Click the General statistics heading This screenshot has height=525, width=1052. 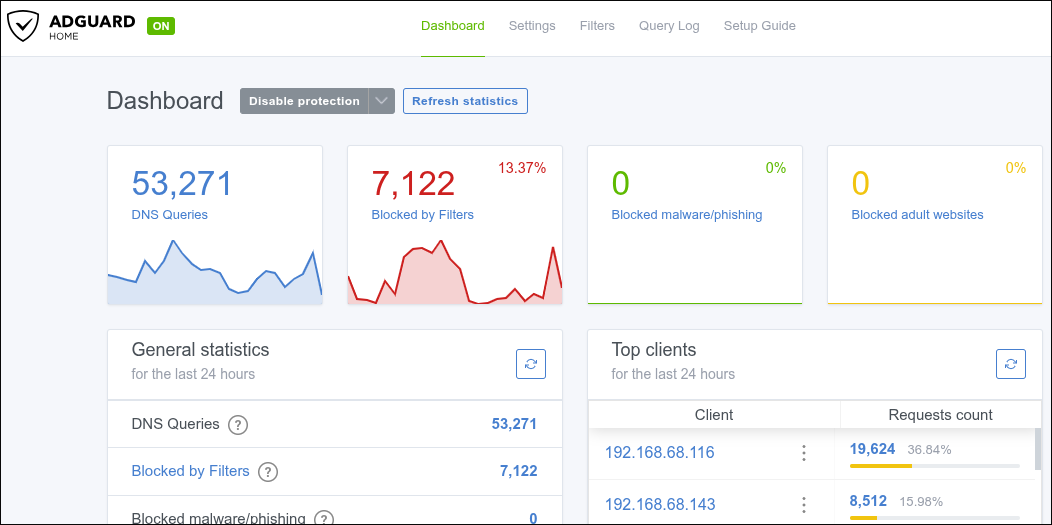pos(200,349)
